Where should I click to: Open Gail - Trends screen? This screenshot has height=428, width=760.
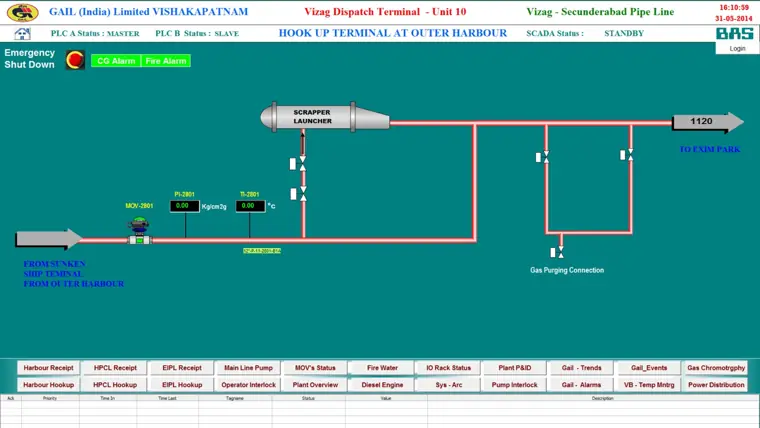(x=582, y=368)
